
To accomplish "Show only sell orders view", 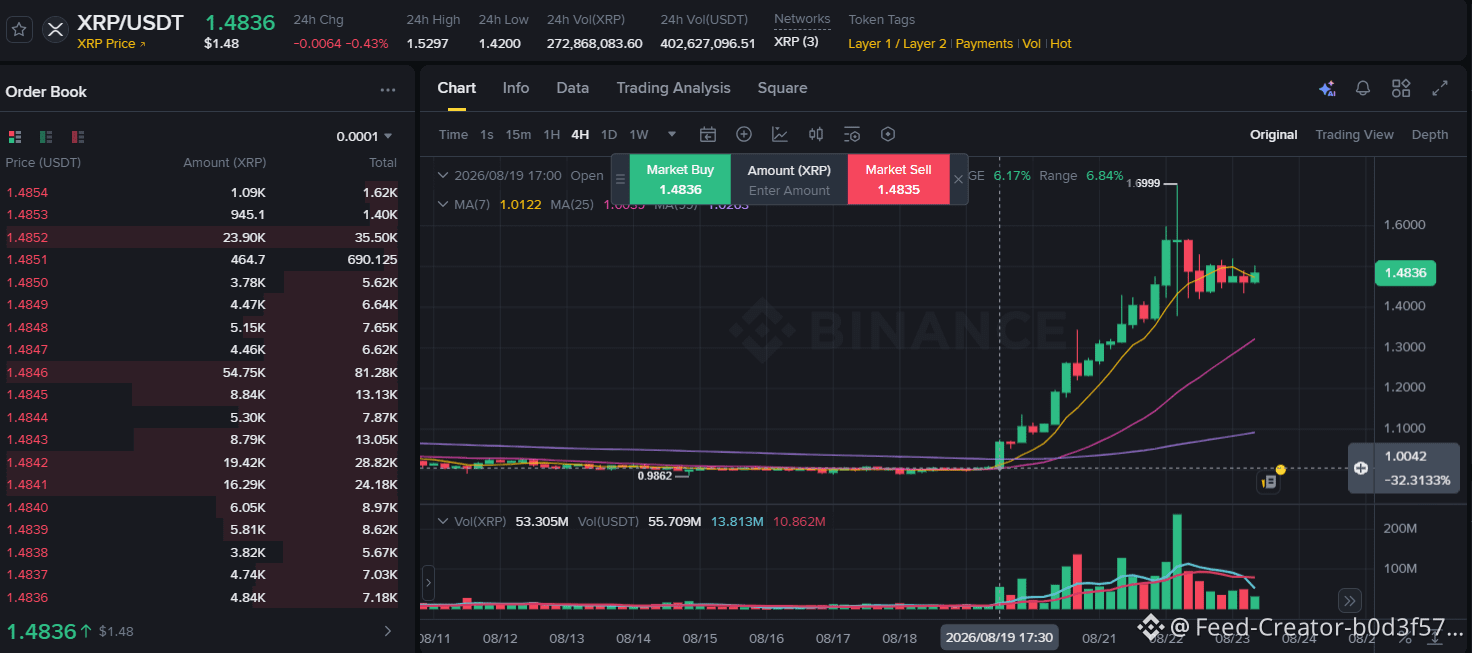I will (77, 136).
